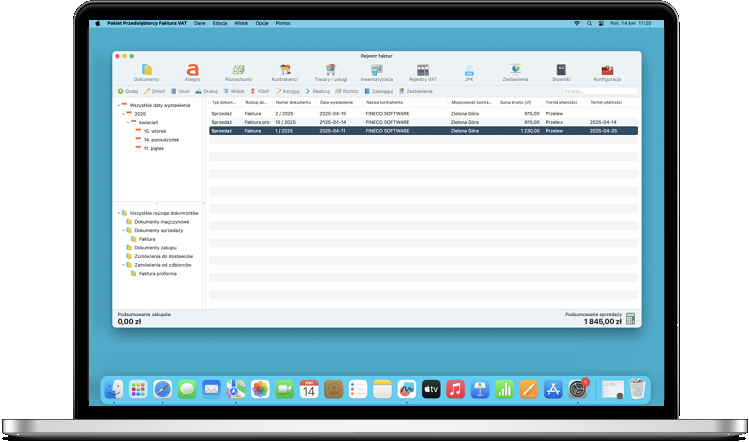Screen dimensions: 749x442
Task: Open the Słowniki module
Action: 561,73
